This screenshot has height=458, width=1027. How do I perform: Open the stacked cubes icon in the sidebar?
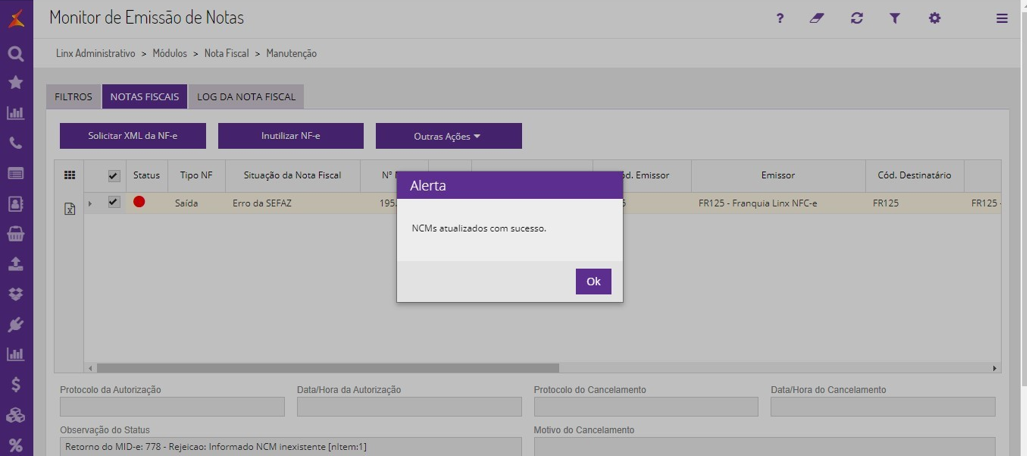(16, 415)
